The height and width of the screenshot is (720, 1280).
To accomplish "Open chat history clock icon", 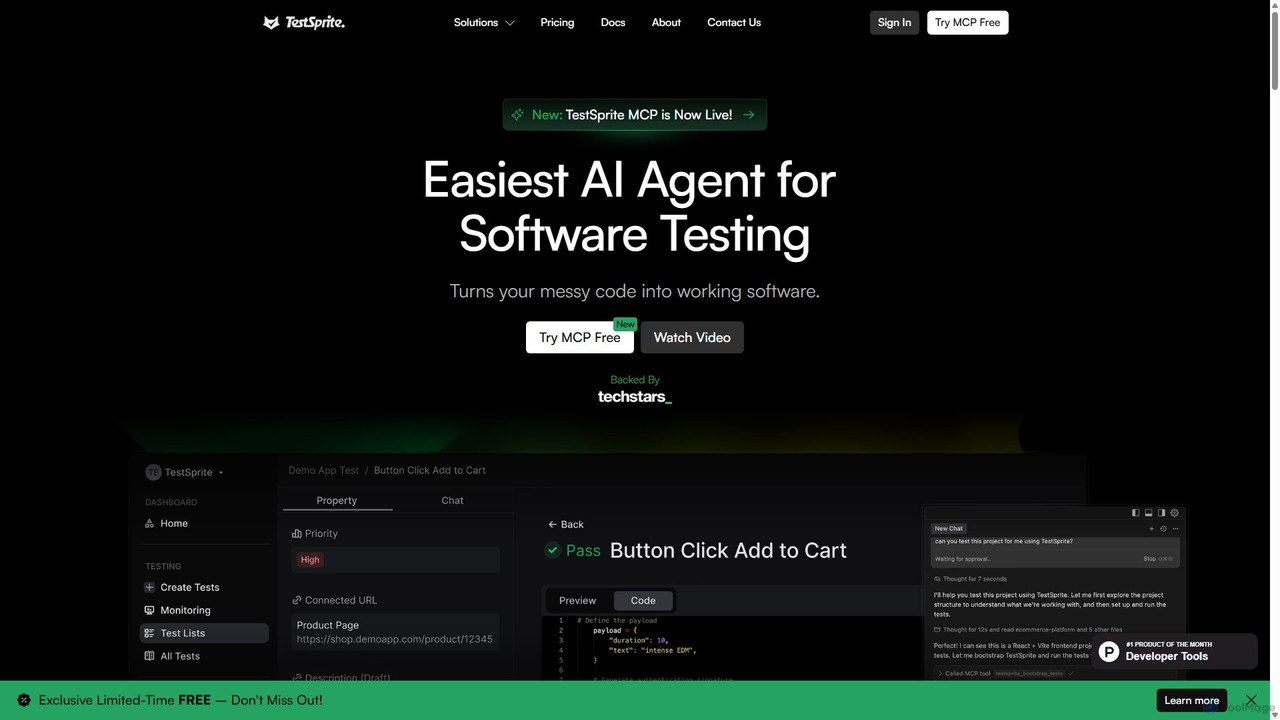I will click(1163, 529).
